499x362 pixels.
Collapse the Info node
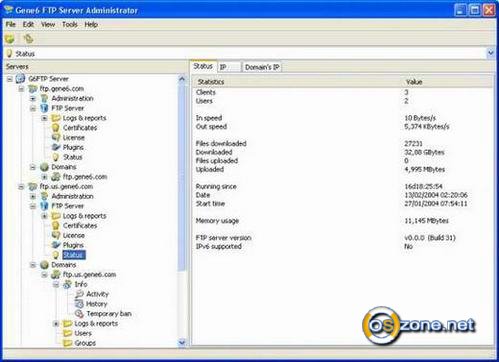[56, 285]
